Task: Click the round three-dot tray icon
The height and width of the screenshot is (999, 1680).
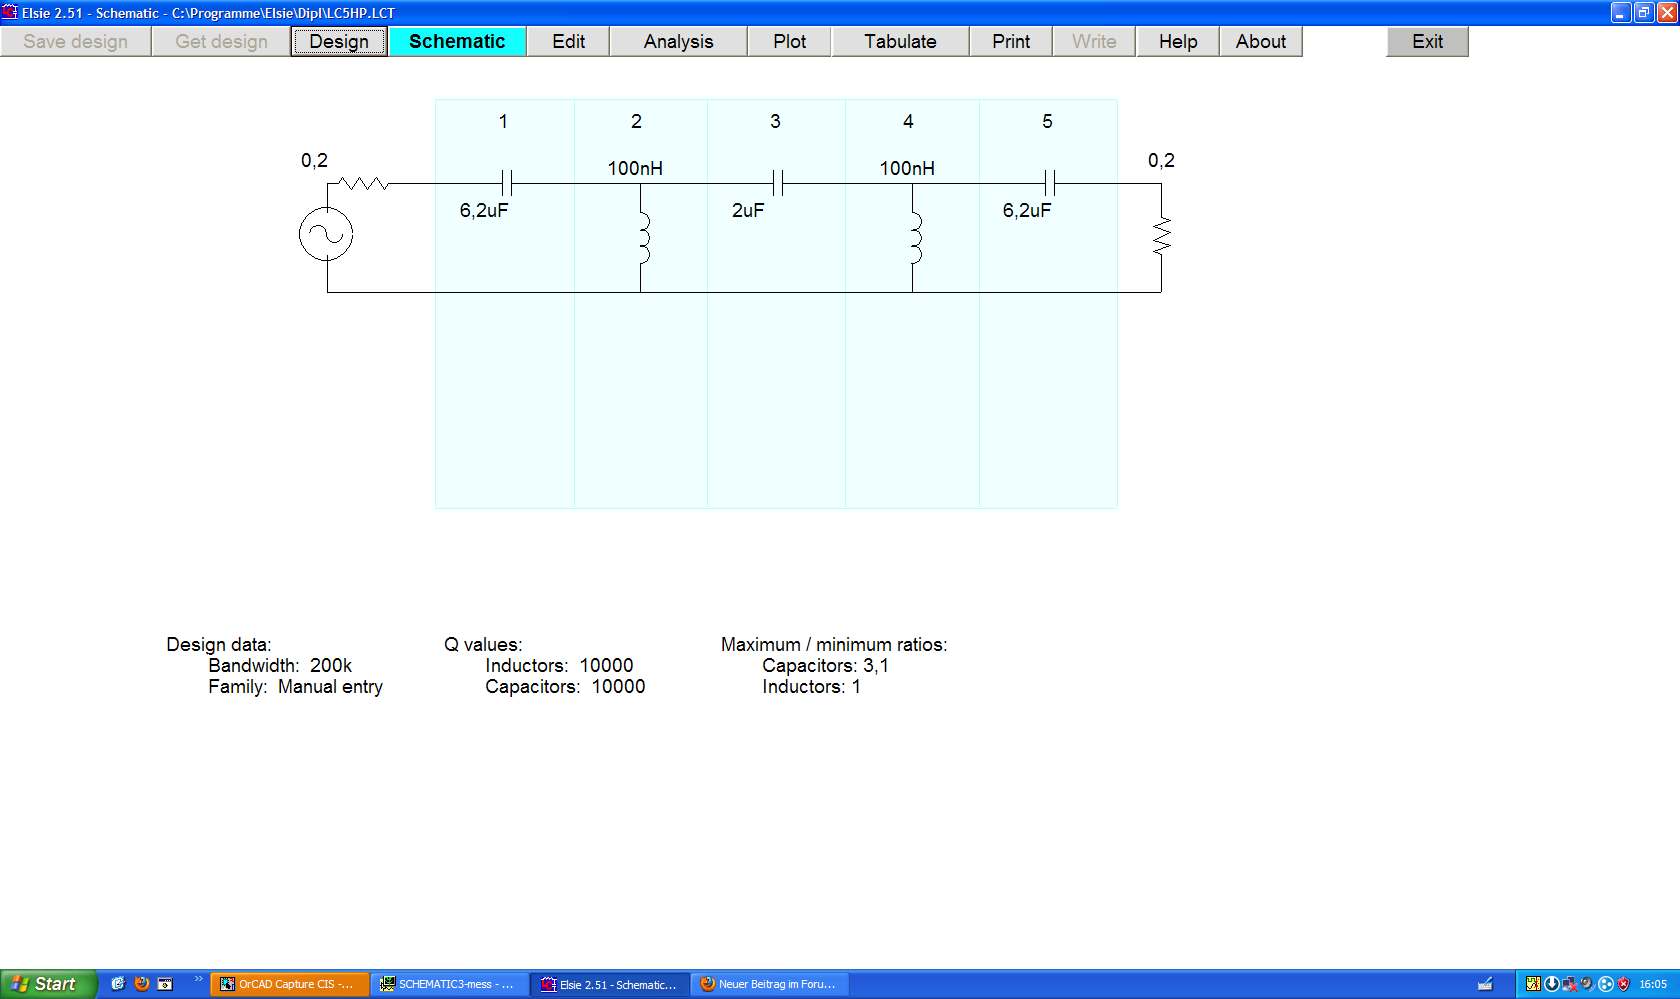Action: 1605,984
